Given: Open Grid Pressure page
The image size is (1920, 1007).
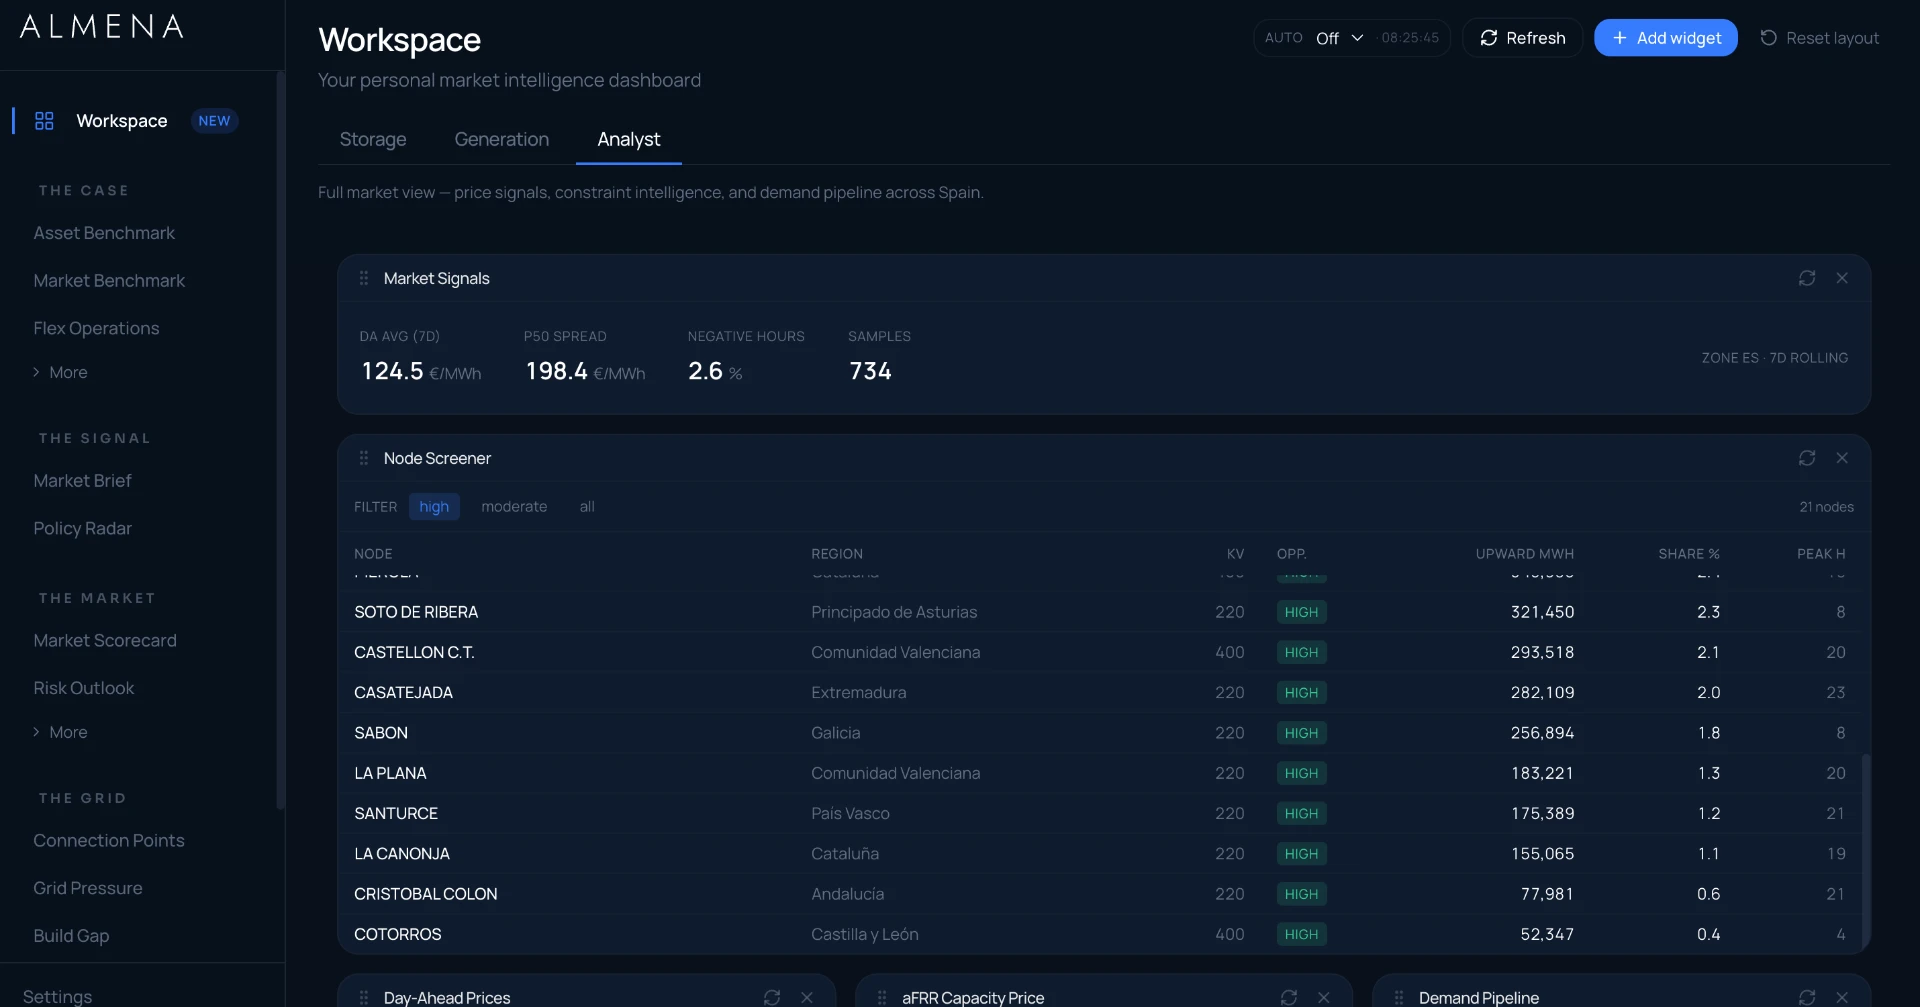Looking at the screenshot, I should pyautogui.click(x=88, y=888).
